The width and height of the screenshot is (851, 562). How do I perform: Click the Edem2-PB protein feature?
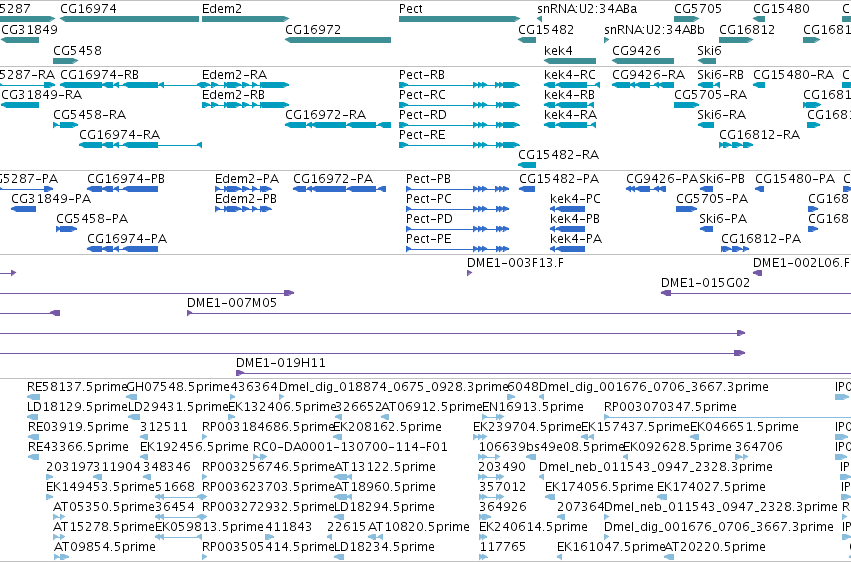click(243, 209)
